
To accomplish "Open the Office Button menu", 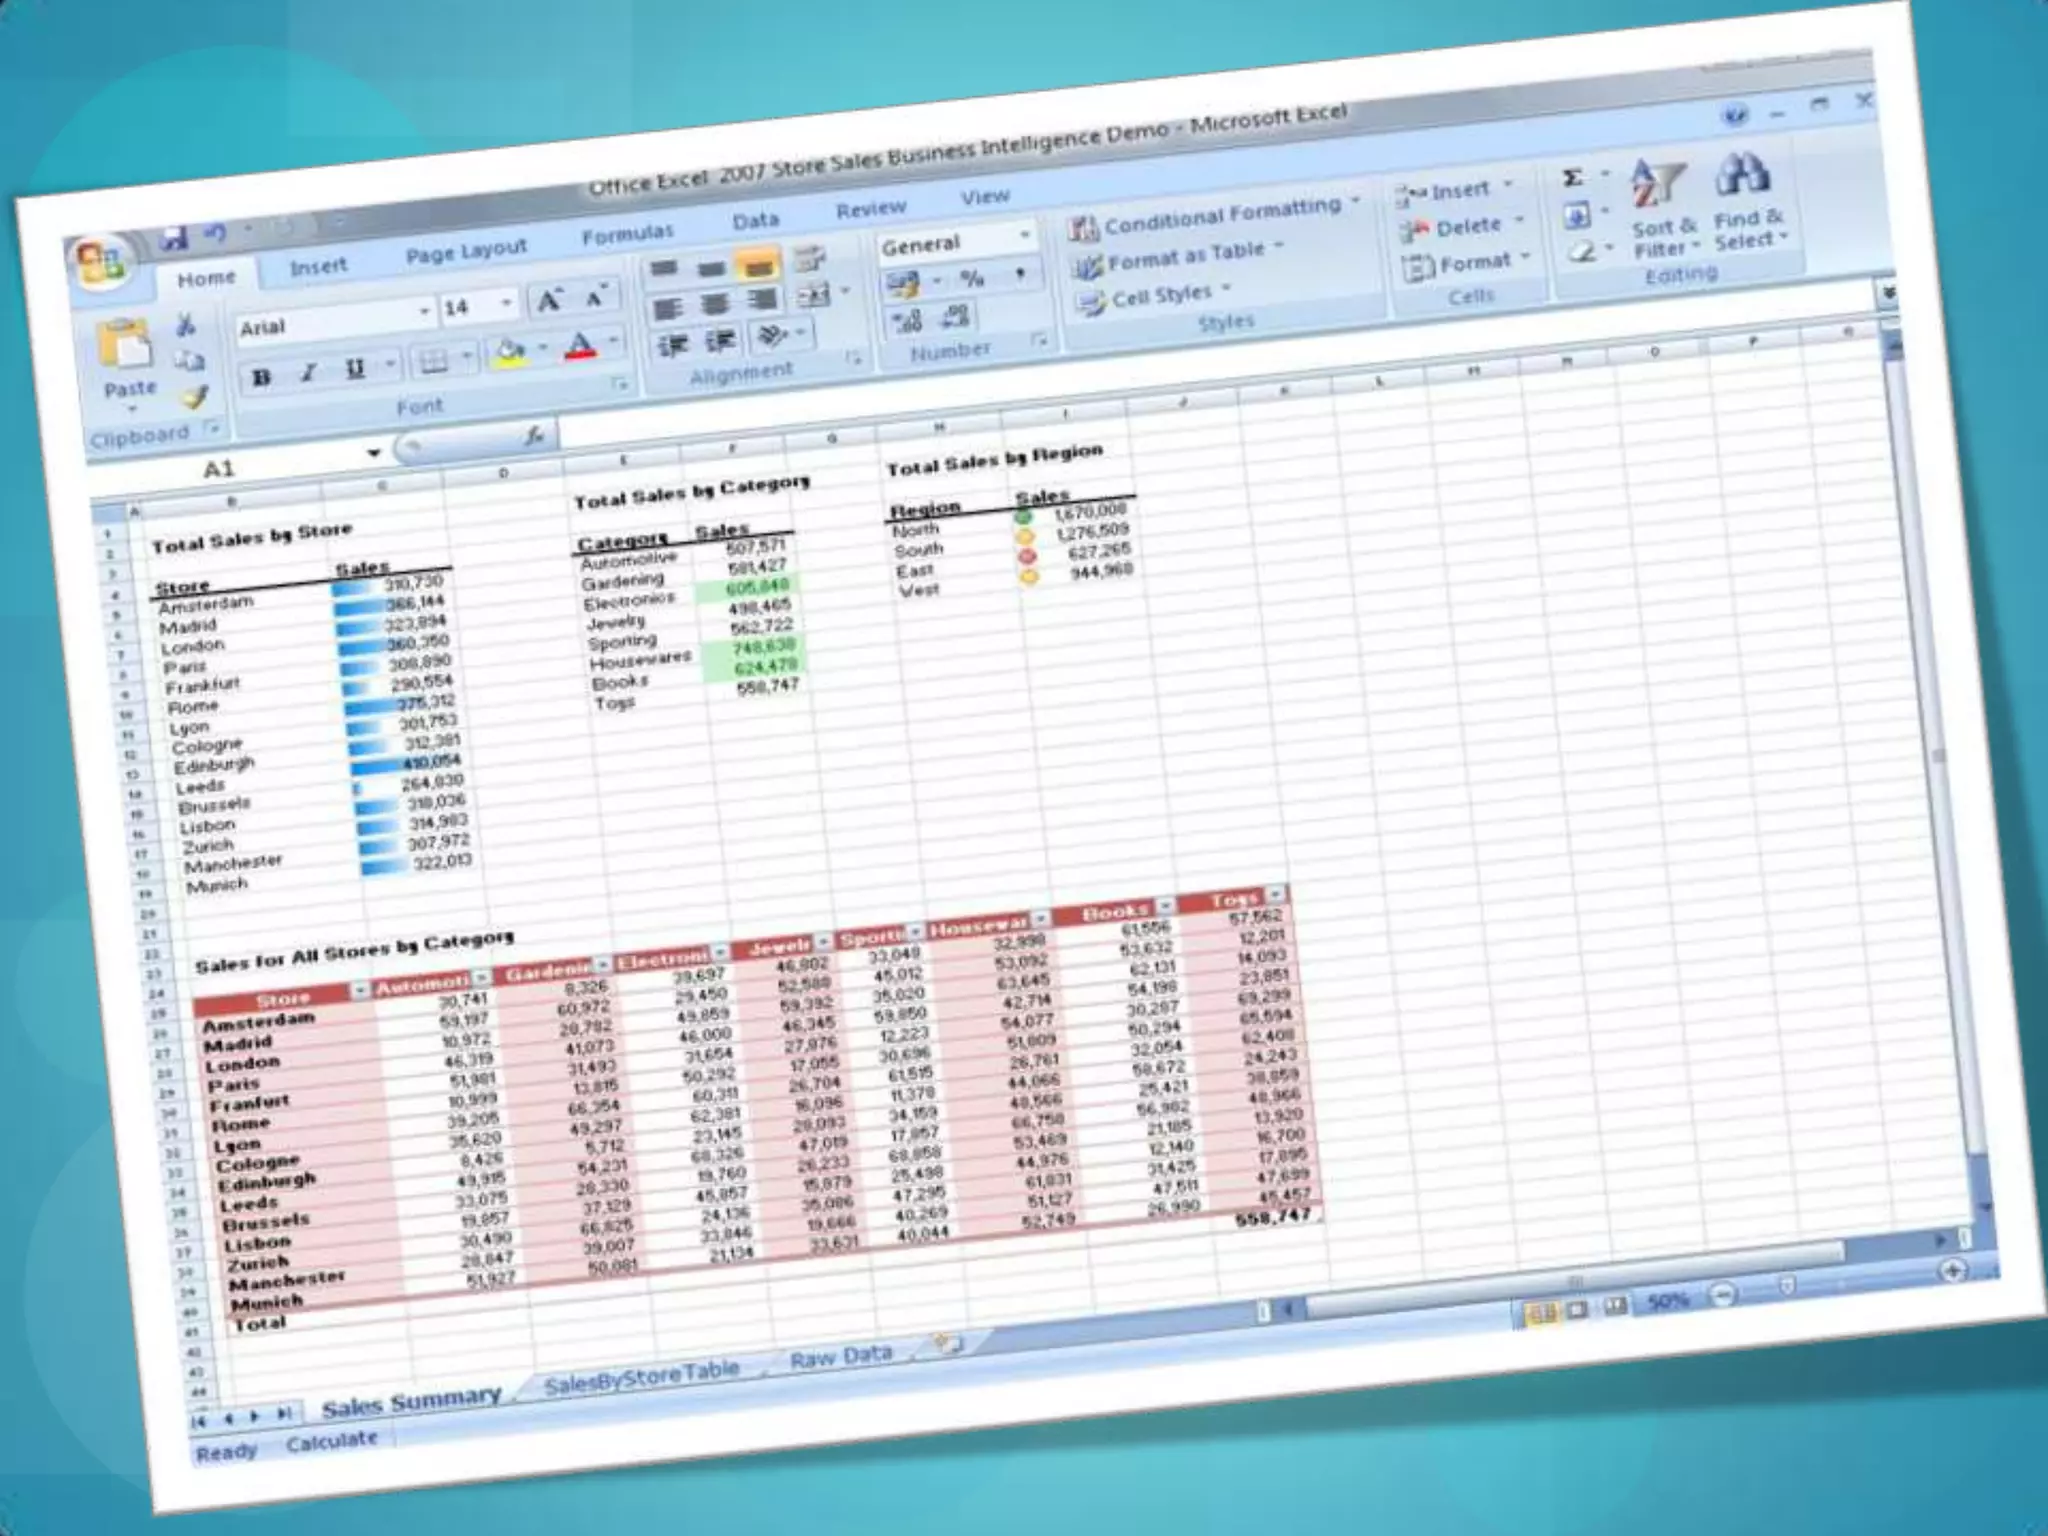I will 99,263.
